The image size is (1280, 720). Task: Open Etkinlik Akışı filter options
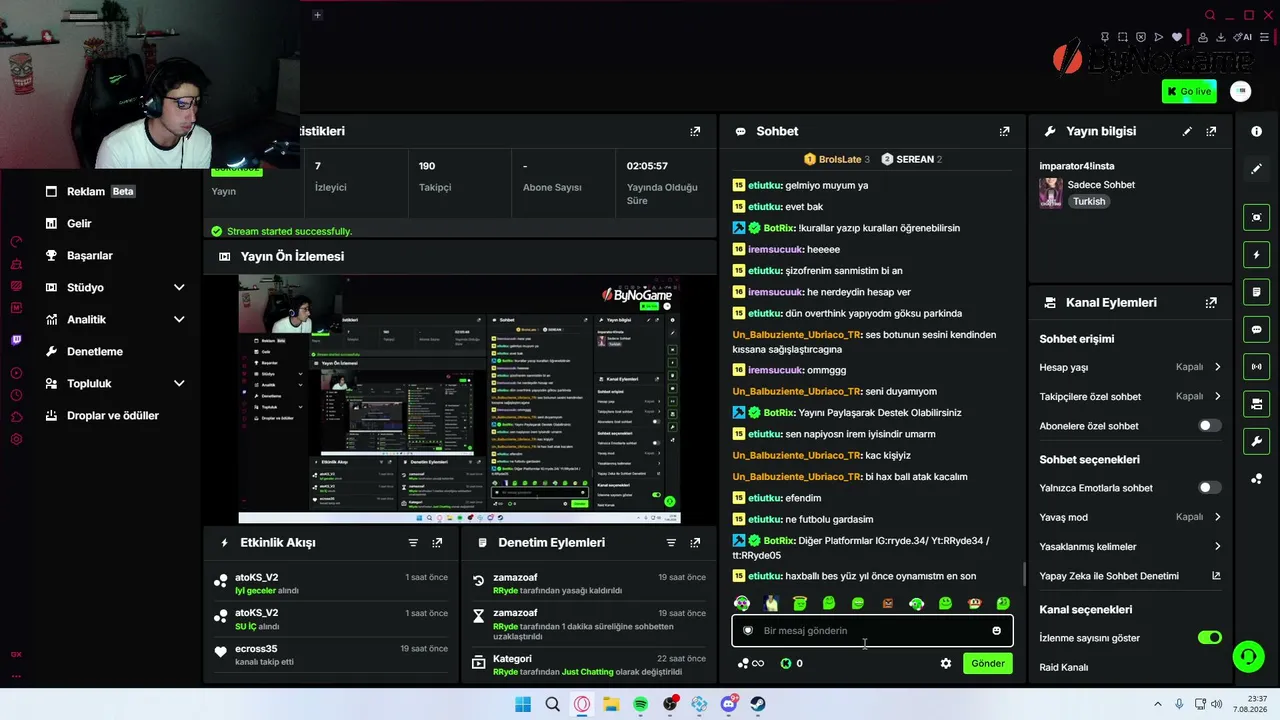coord(413,542)
